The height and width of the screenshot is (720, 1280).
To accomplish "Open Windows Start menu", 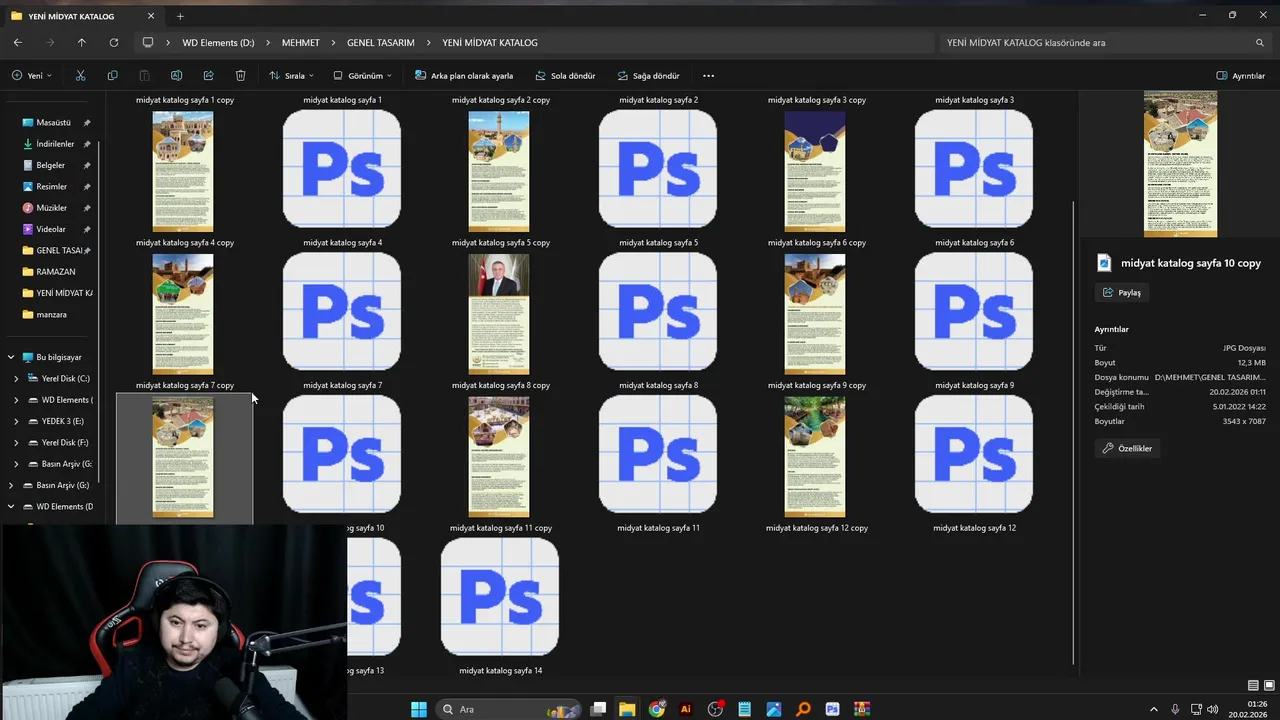I will tap(419, 709).
